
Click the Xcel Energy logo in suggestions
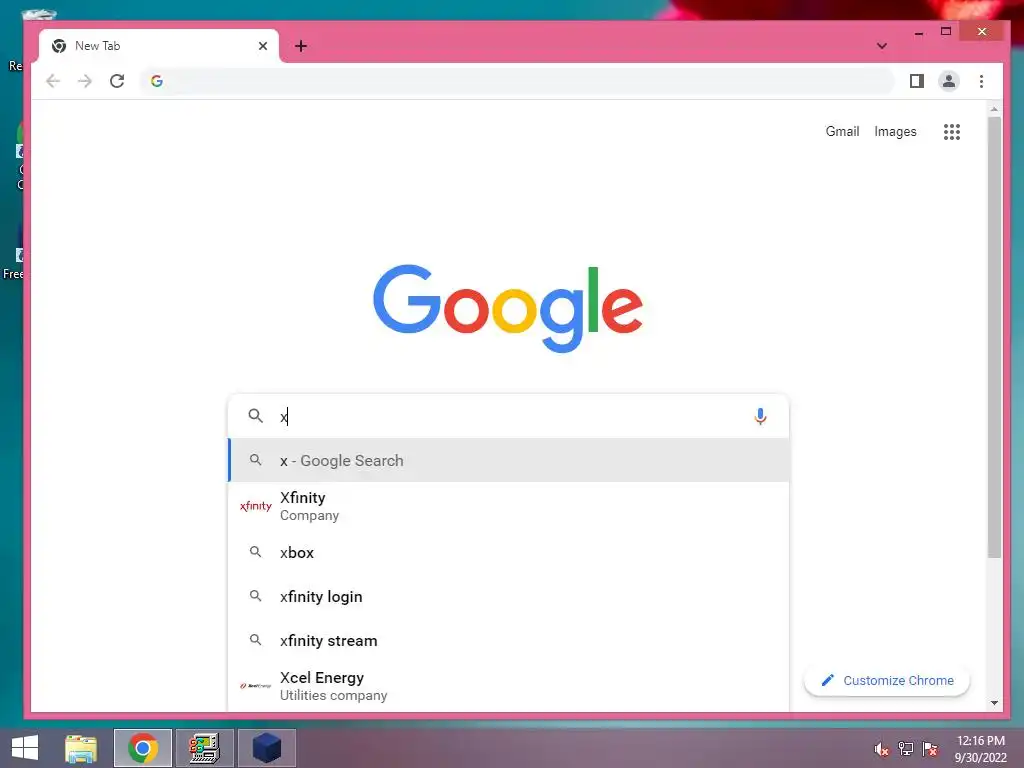click(255, 686)
